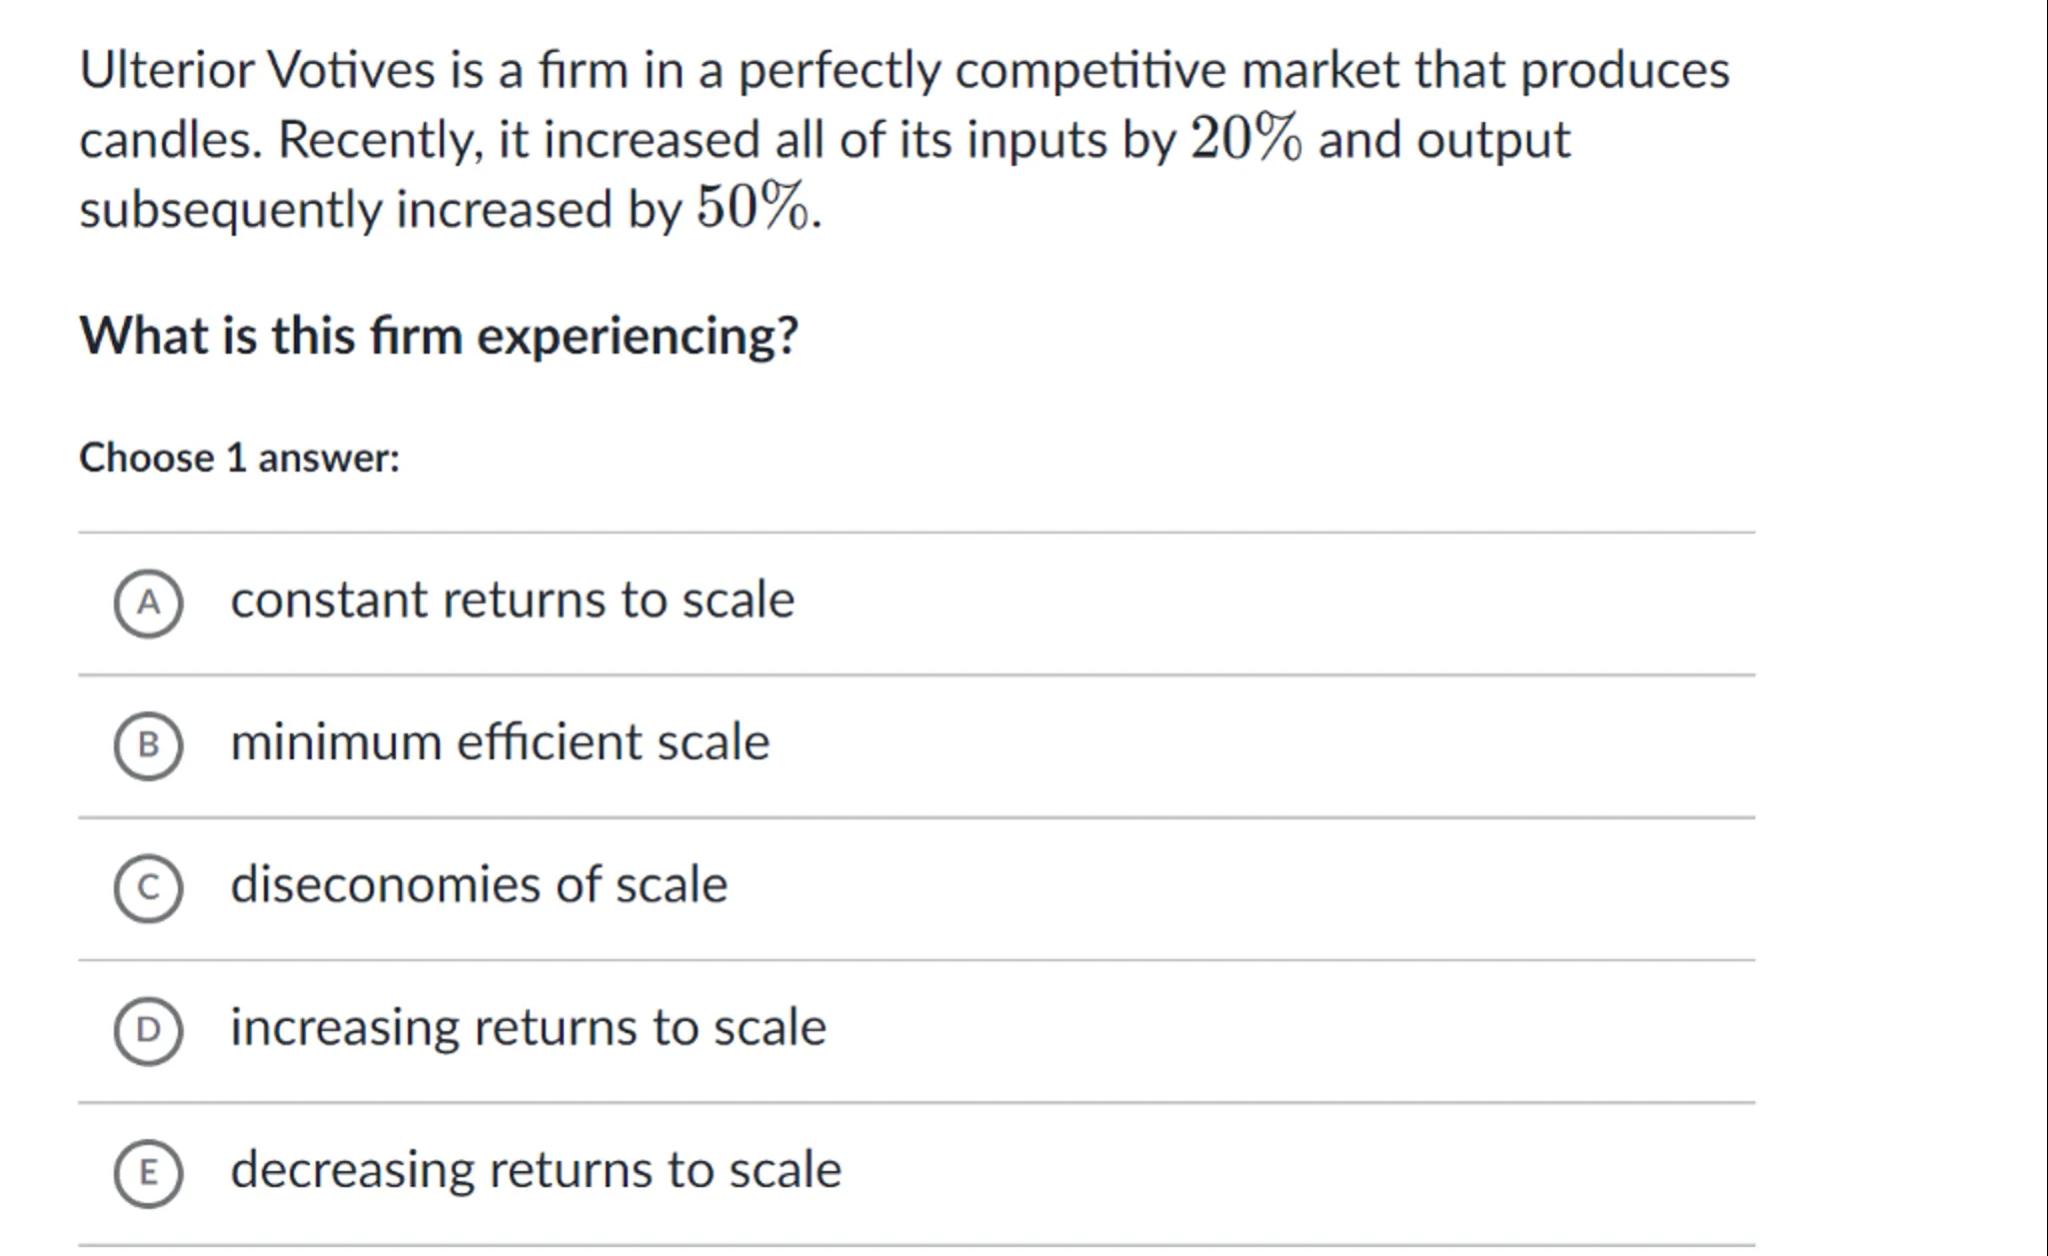
Task: Select radio button D circle
Action: pos(148,1030)
